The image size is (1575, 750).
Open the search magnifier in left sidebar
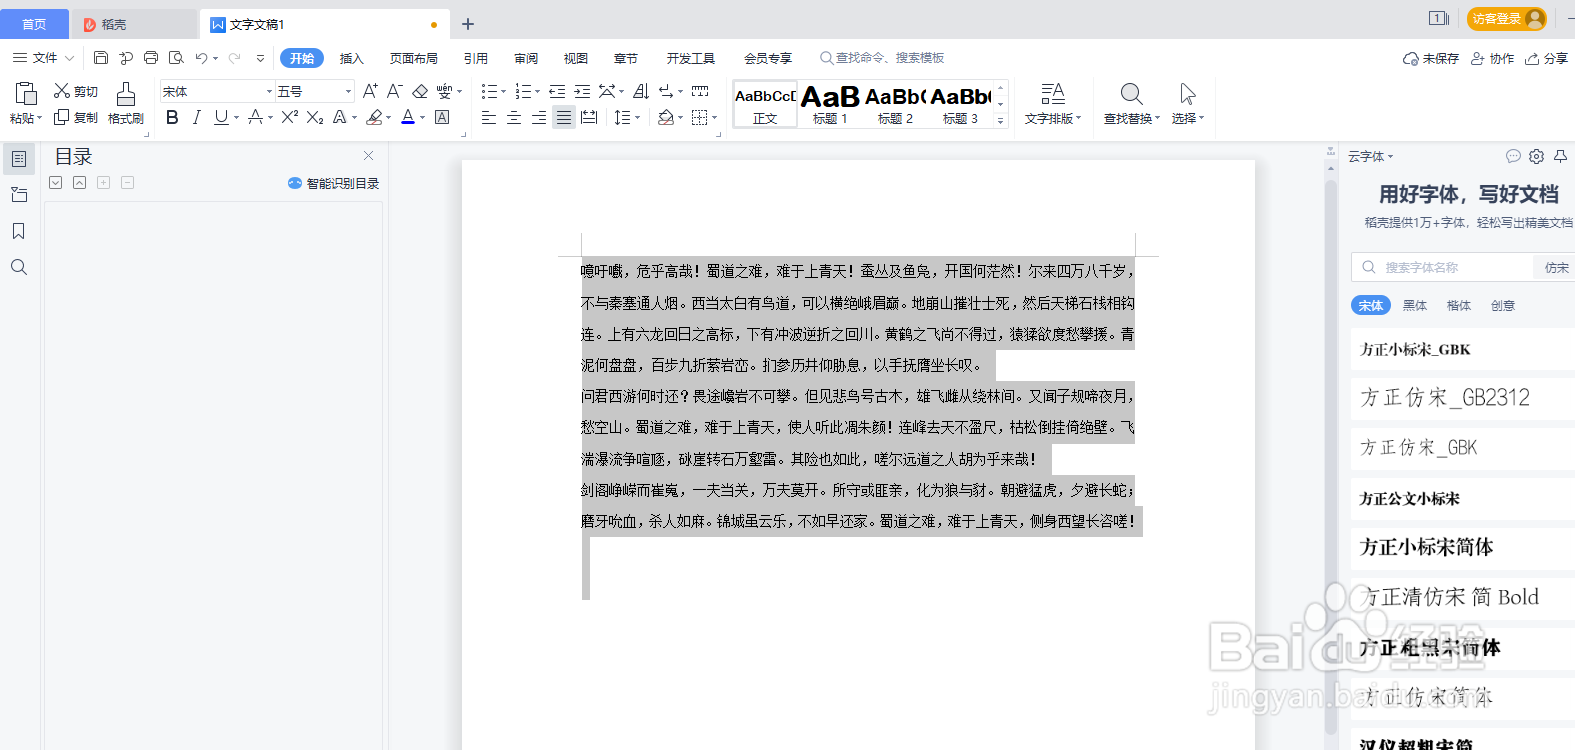(18, 267)
